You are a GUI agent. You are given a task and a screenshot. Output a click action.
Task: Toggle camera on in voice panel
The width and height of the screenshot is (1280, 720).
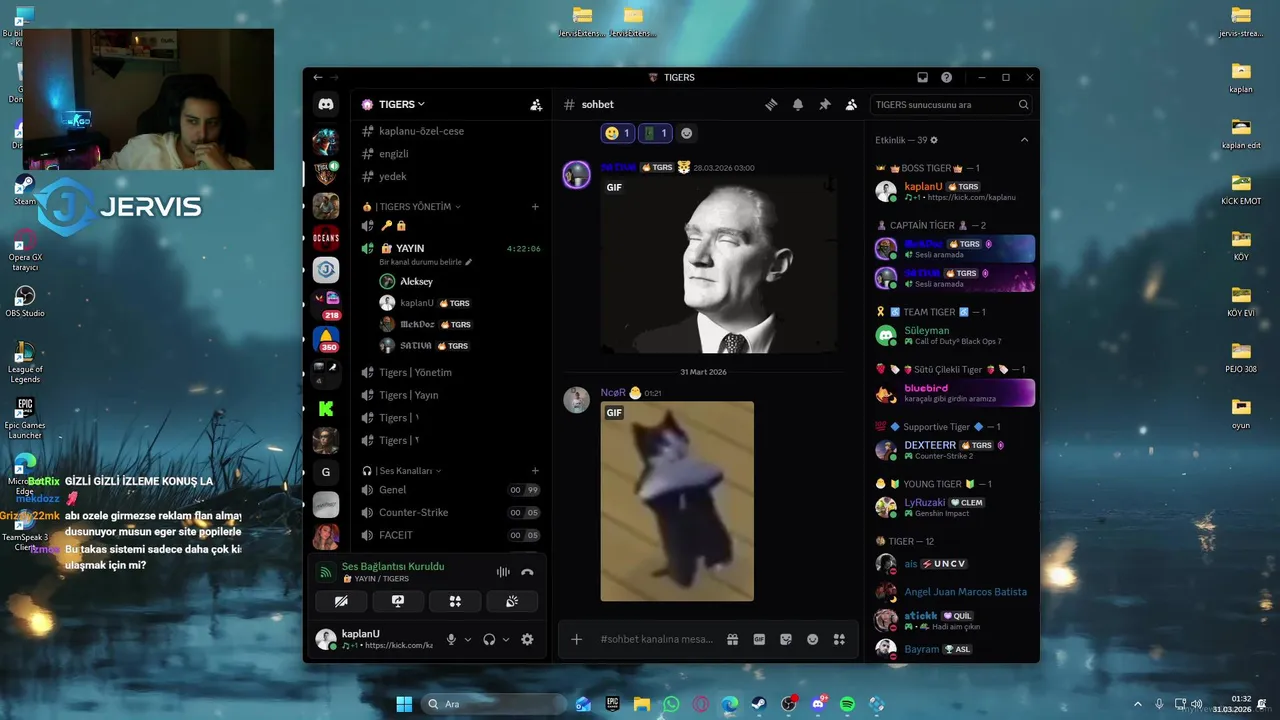coord(341,601)
